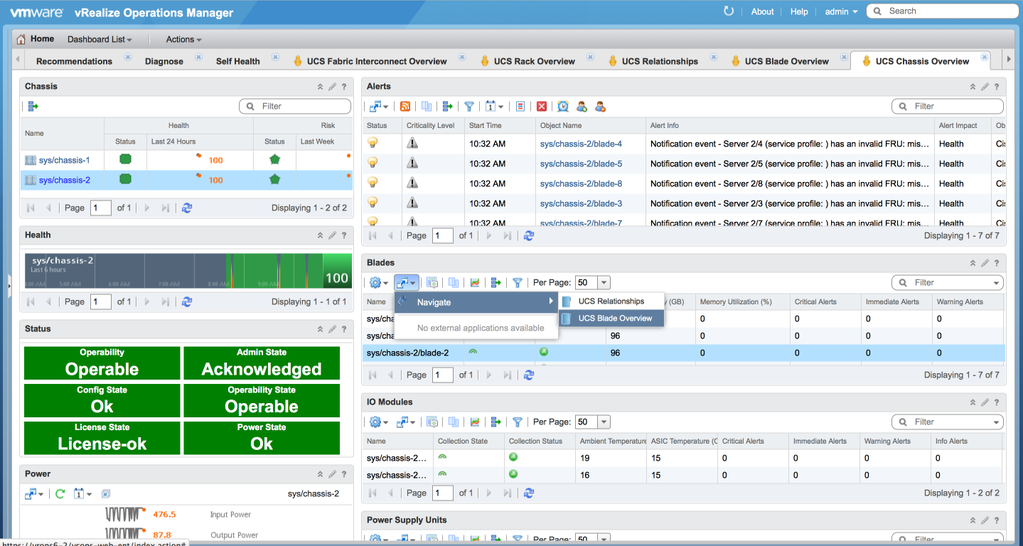Open the date range dropdown in Alerts toolbar
This screenshot has width=1023, height=546.
pos(494,106)
